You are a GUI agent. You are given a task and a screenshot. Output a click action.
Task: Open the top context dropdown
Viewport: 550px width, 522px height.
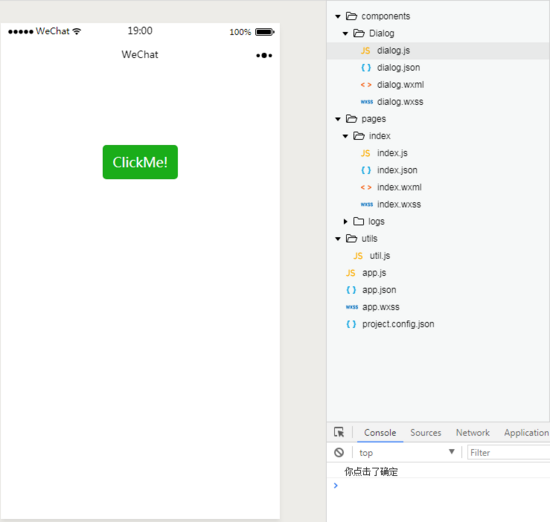click(x=407, y=453)
